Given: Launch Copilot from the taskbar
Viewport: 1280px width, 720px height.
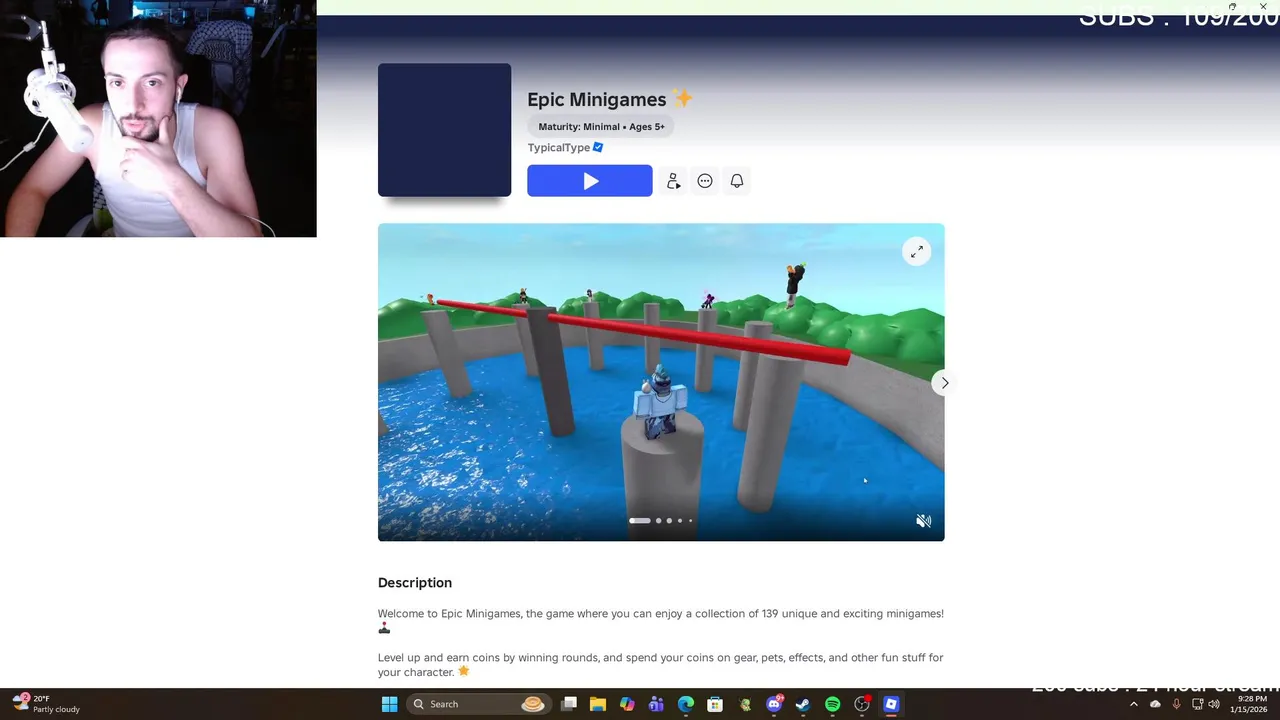Looking at the screenshot, I should pyautogui.click(x=627, y=704).
